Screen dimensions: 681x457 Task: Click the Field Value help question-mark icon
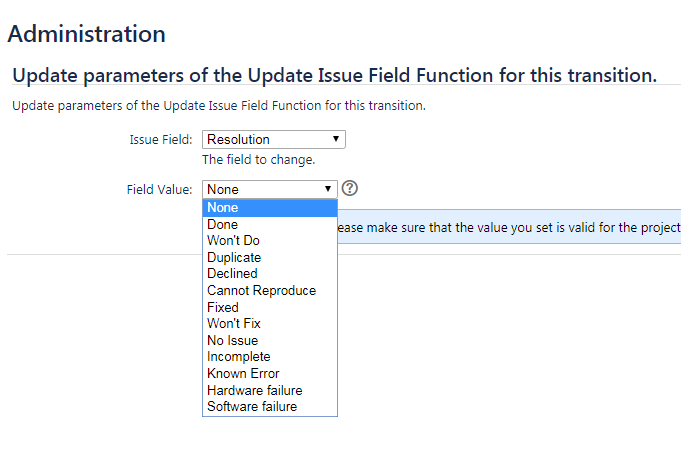[350, 189]
